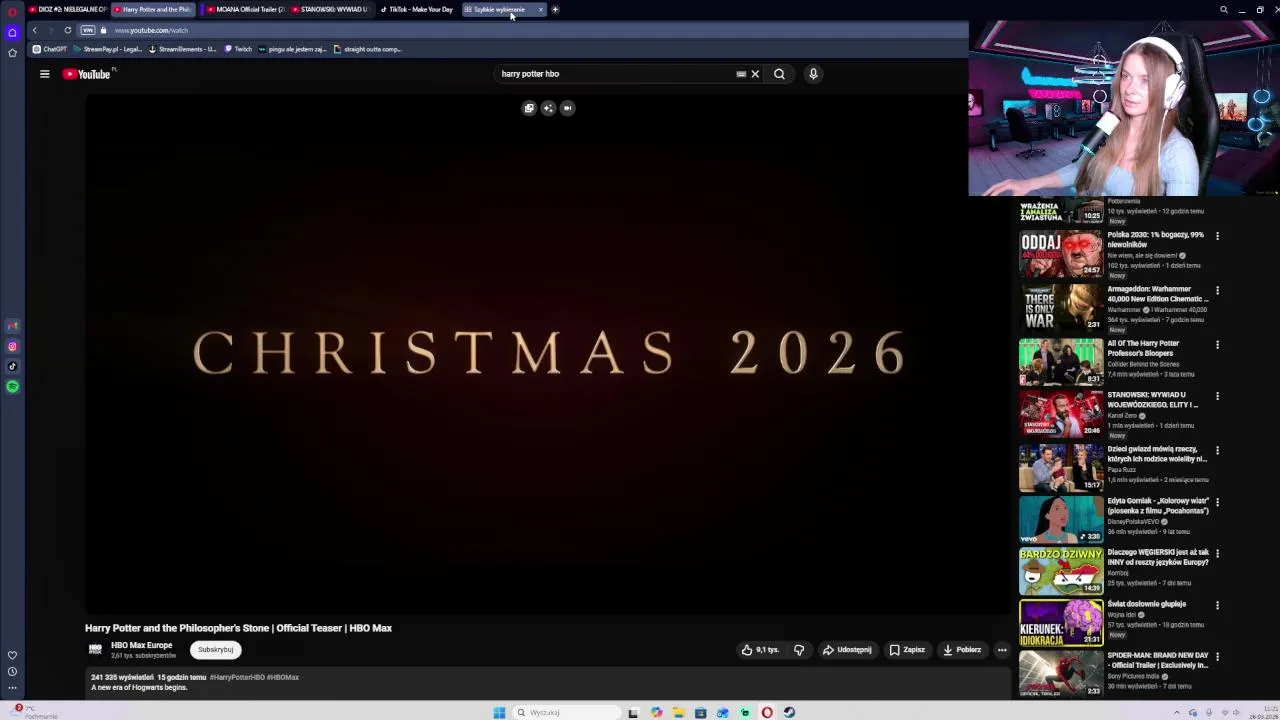Reload the page with refresh icon

[68, 30]
